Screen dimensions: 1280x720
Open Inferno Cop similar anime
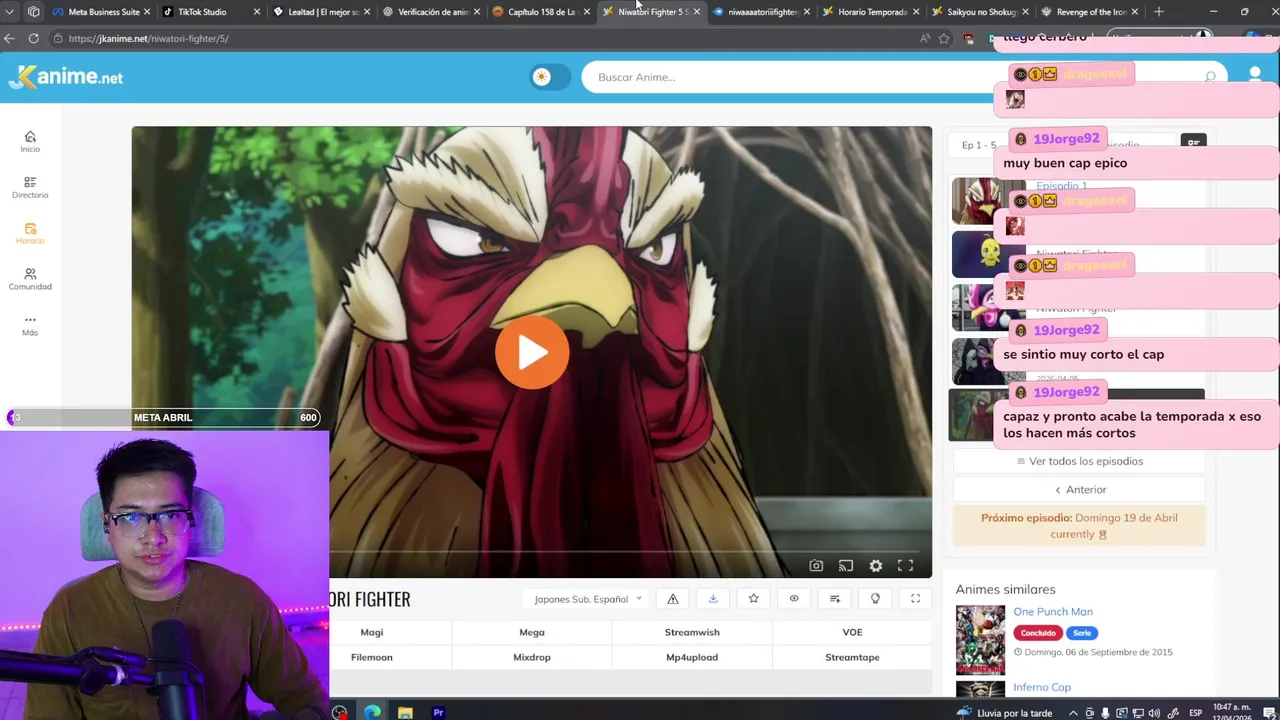(1042, 687)
